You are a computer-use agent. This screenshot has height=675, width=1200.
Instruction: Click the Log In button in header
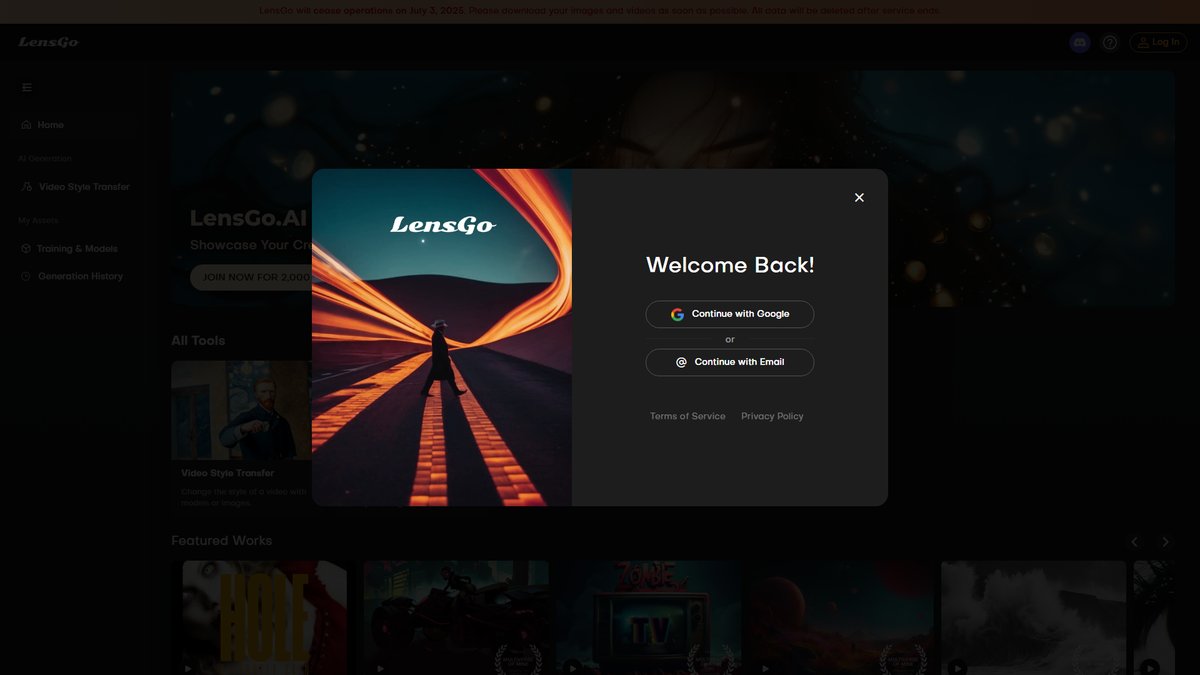1158,42
